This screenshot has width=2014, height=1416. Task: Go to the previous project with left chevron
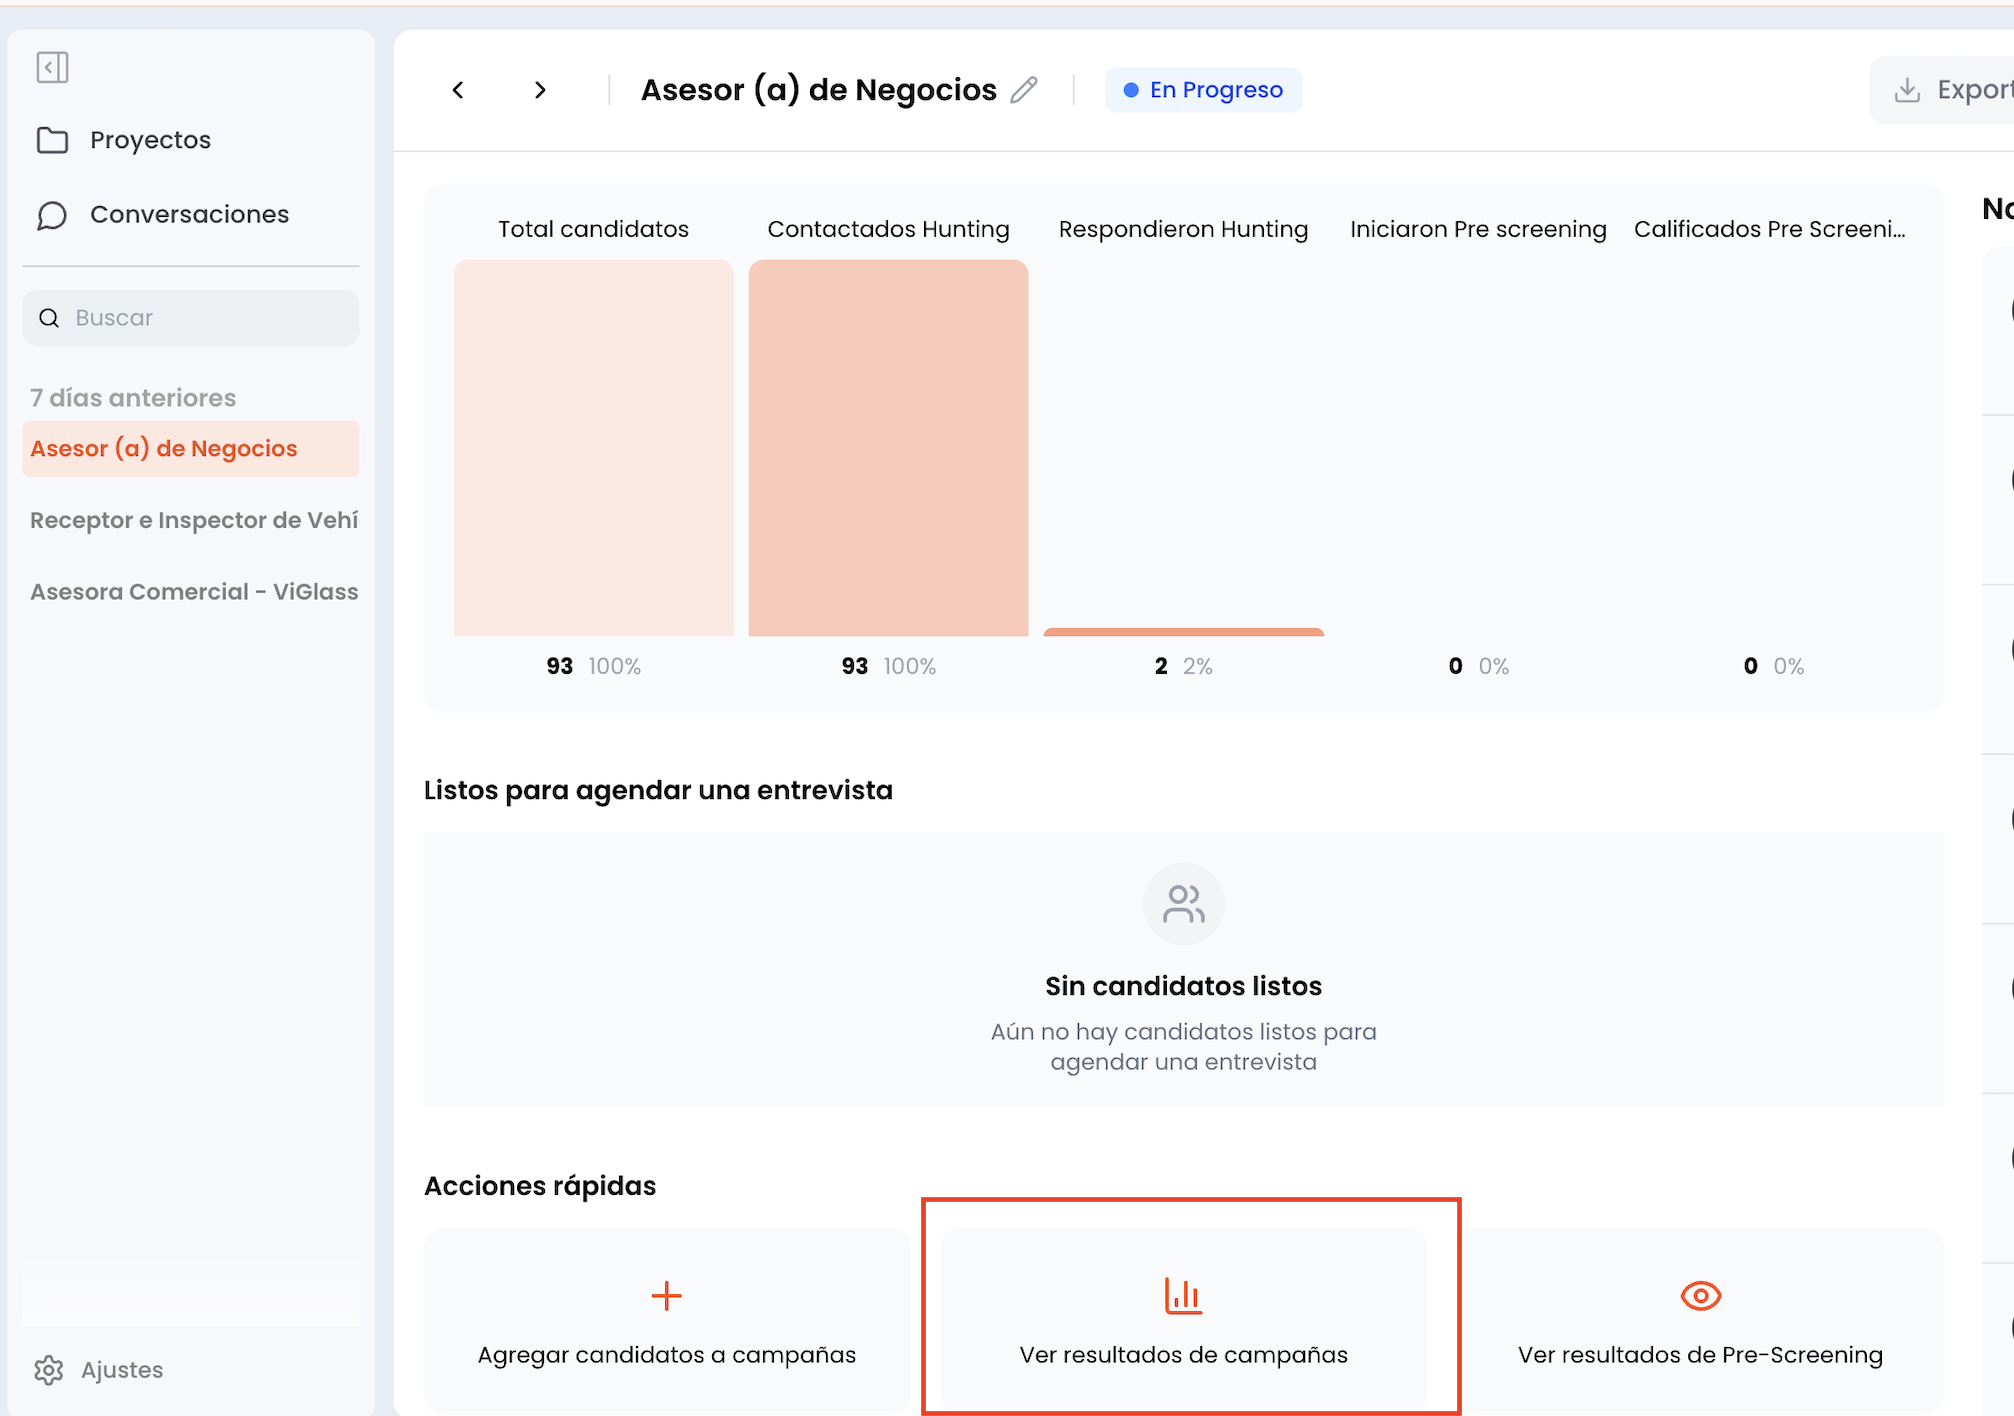click(458, 90)
